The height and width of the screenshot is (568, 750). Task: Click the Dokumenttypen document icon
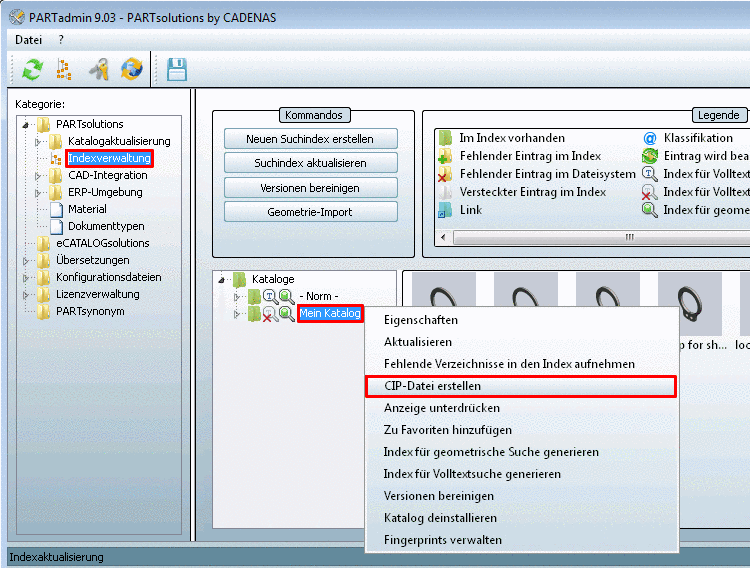pos(56,226)
